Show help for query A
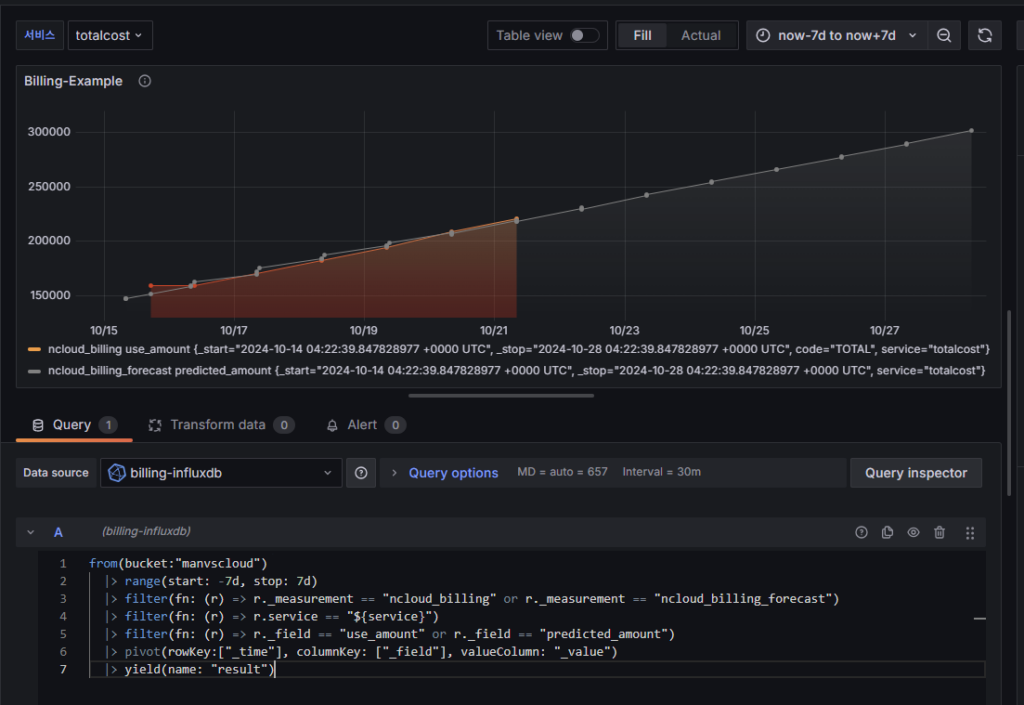 click(x=861, y=533)
